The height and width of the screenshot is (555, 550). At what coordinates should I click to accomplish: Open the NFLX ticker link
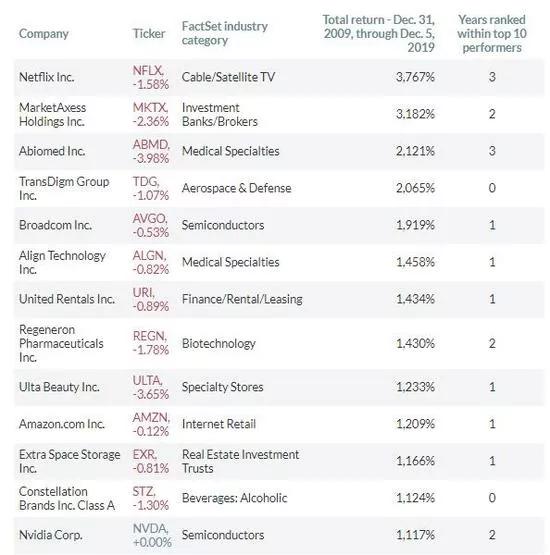tap(148, 70)
